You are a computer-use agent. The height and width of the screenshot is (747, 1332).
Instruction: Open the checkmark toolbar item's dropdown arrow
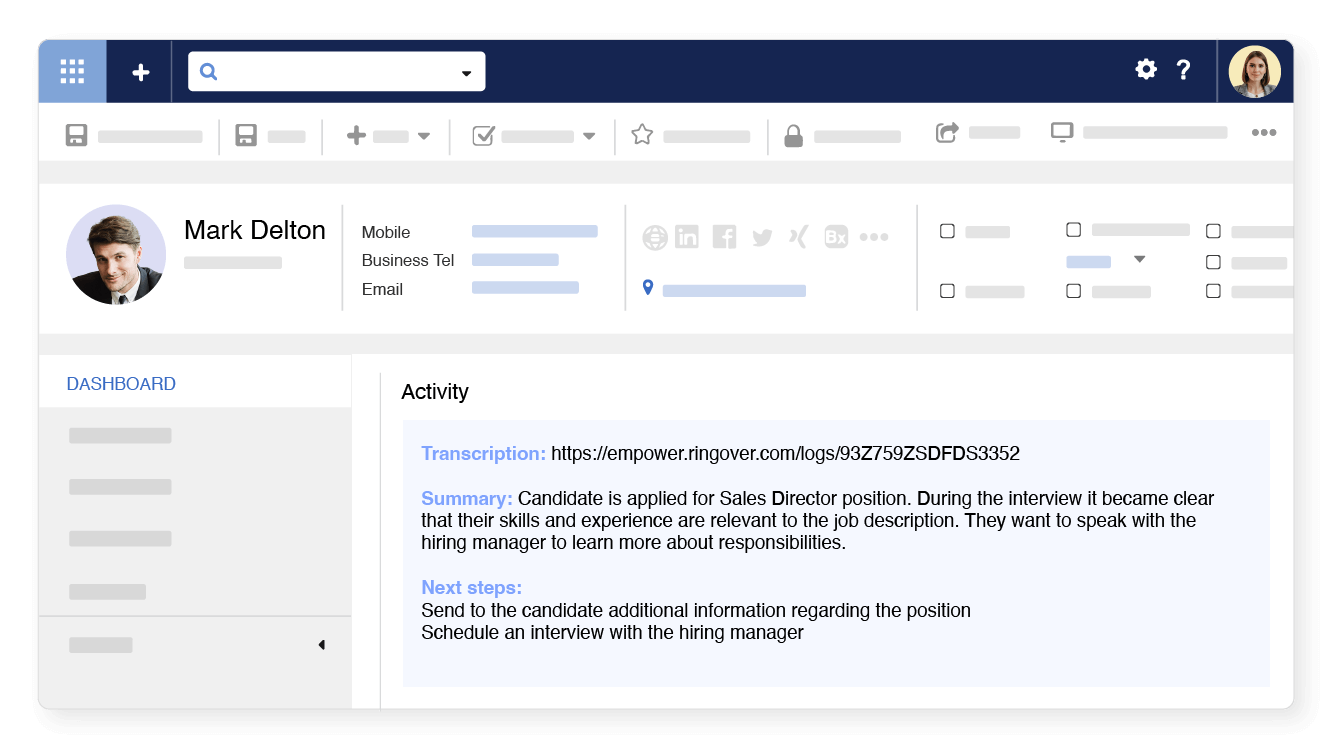point(590,133)
